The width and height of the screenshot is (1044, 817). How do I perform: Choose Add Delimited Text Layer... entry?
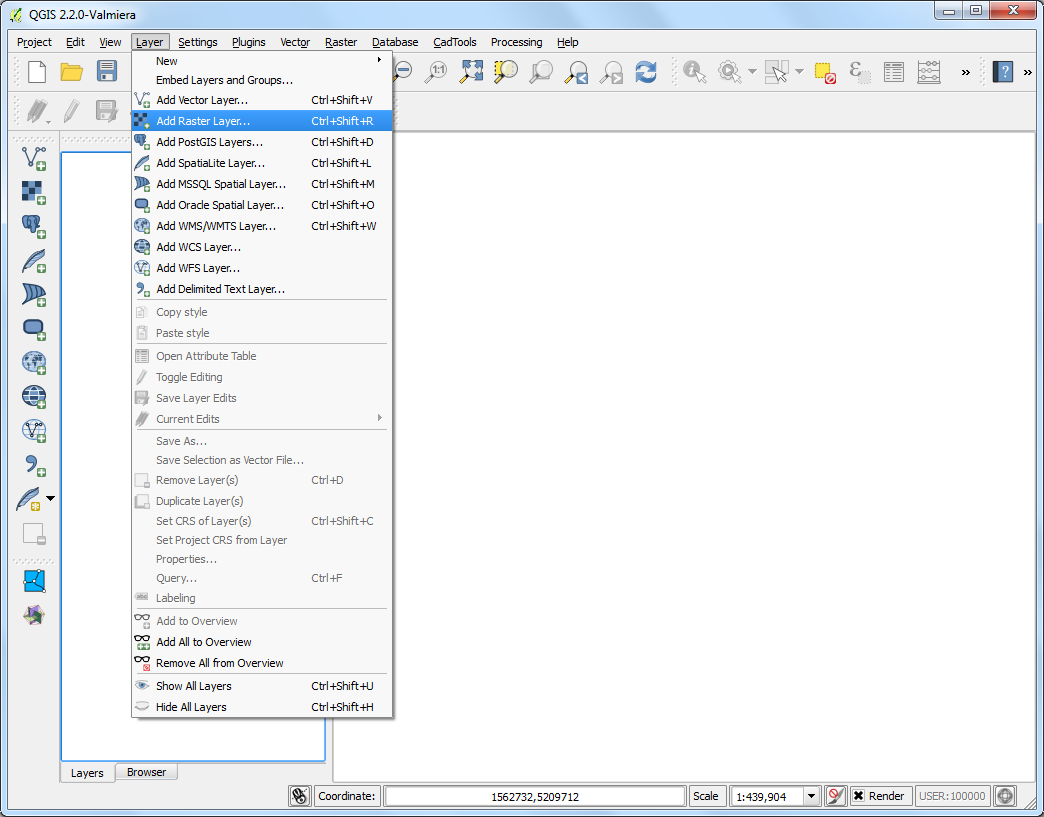pyautogui.click(x=262, y=289)
